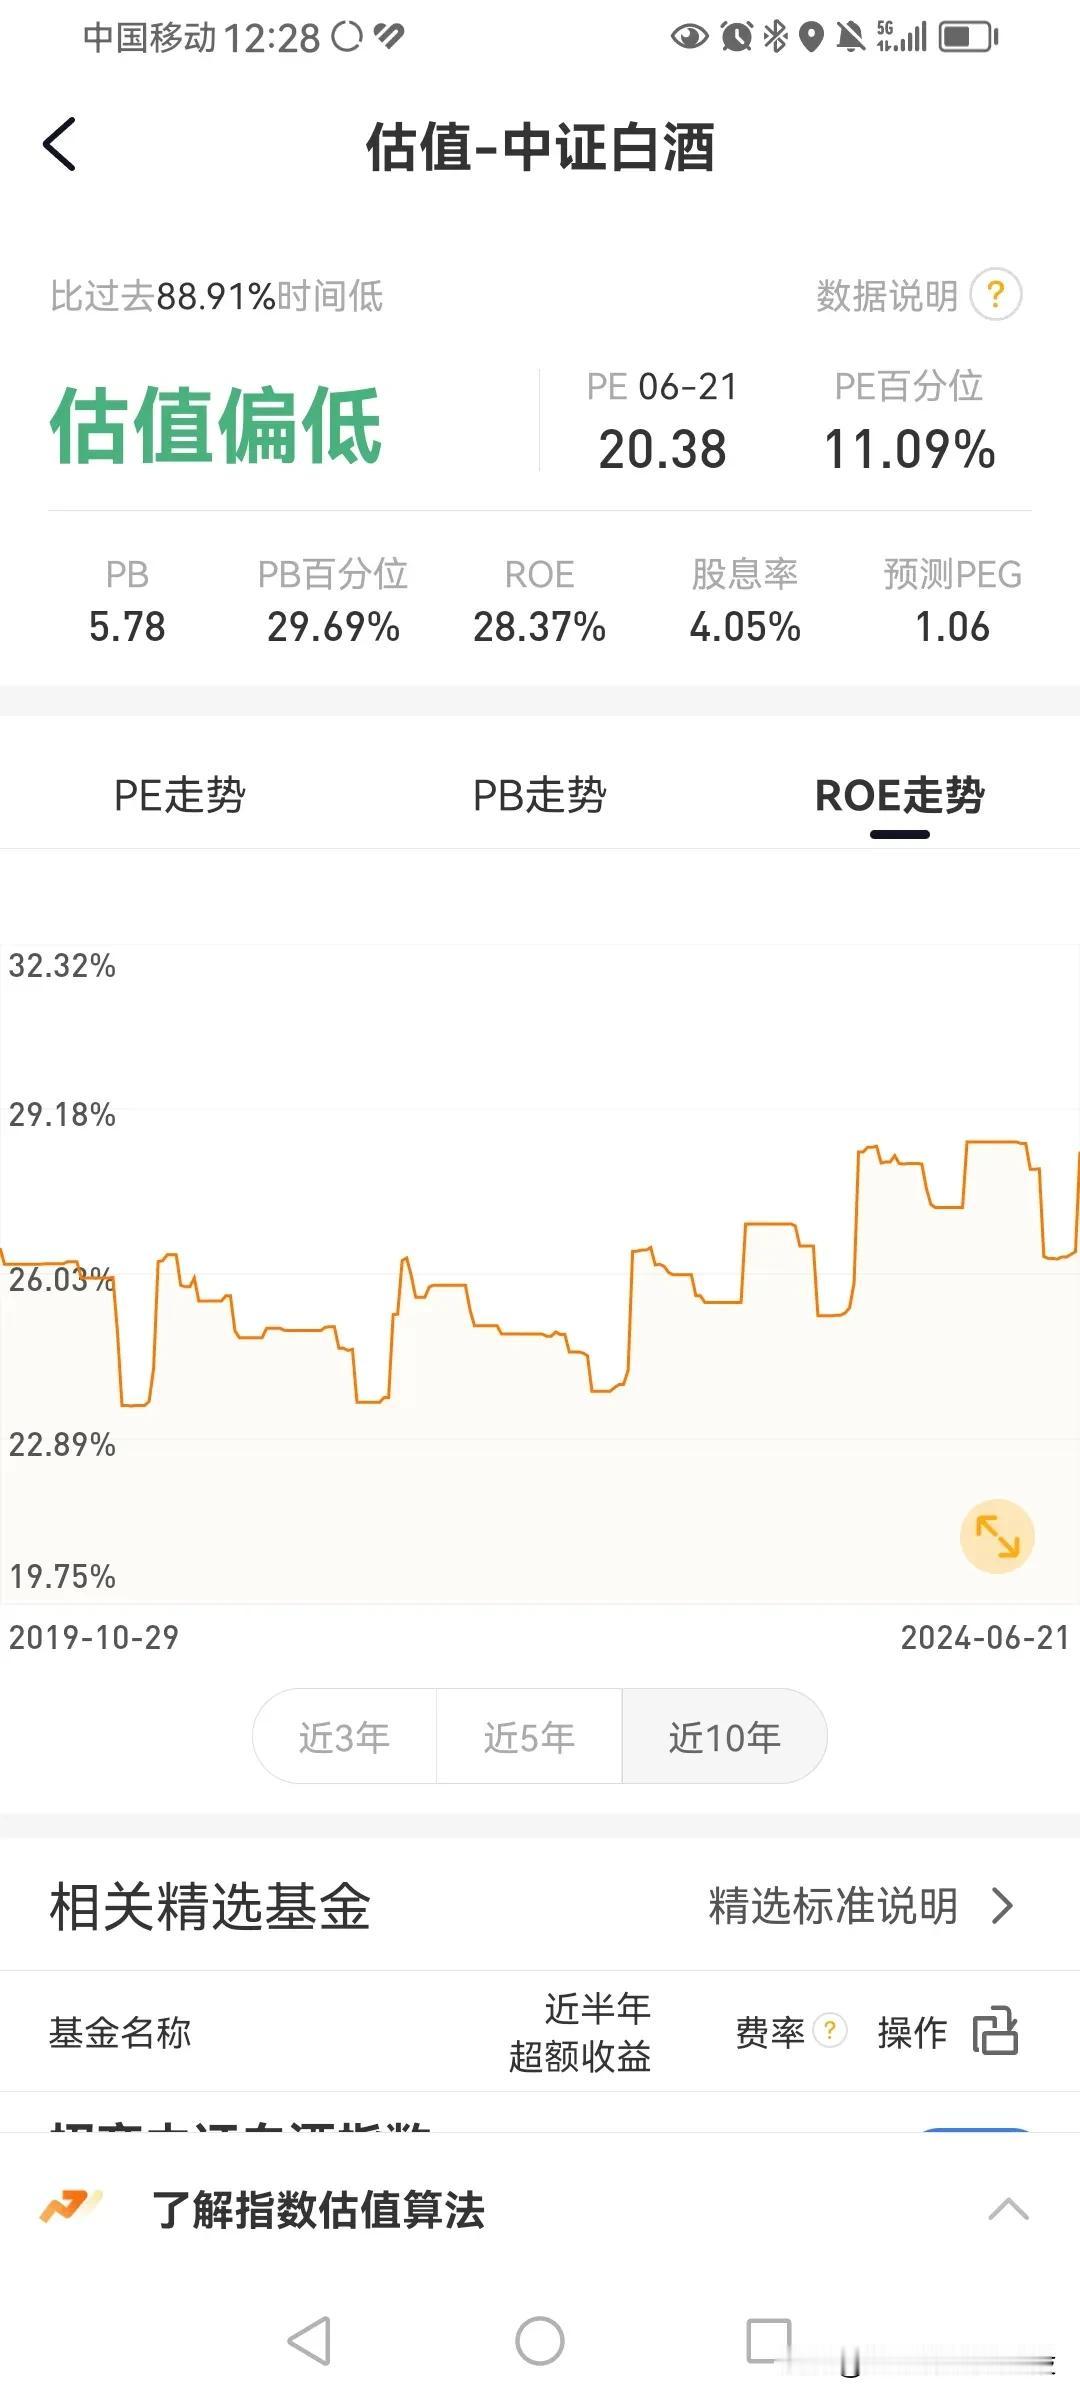
Task: Select the ROE走势 tab
Action: coord(900,796)
